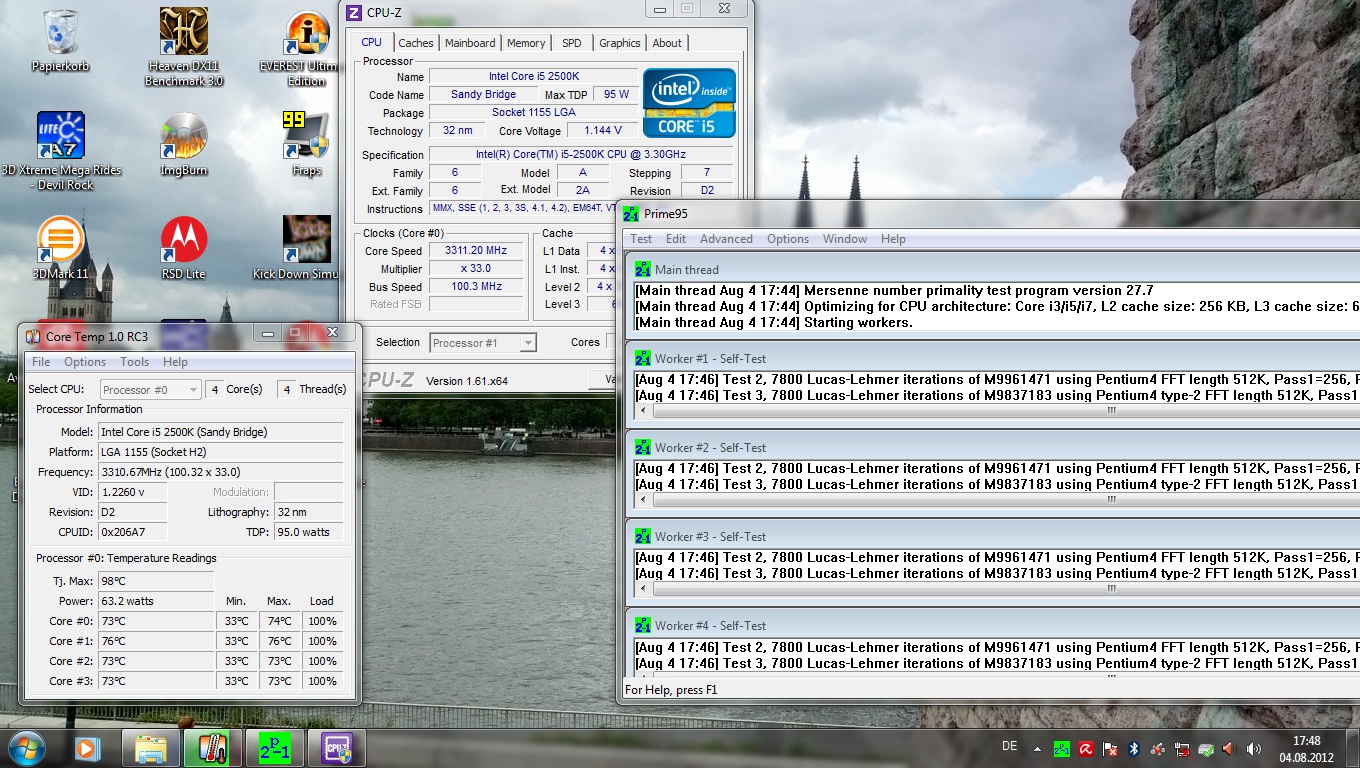Open Prime95 Help menu
The width and height of the screenshot is (1360, 768).
[893, 239]
